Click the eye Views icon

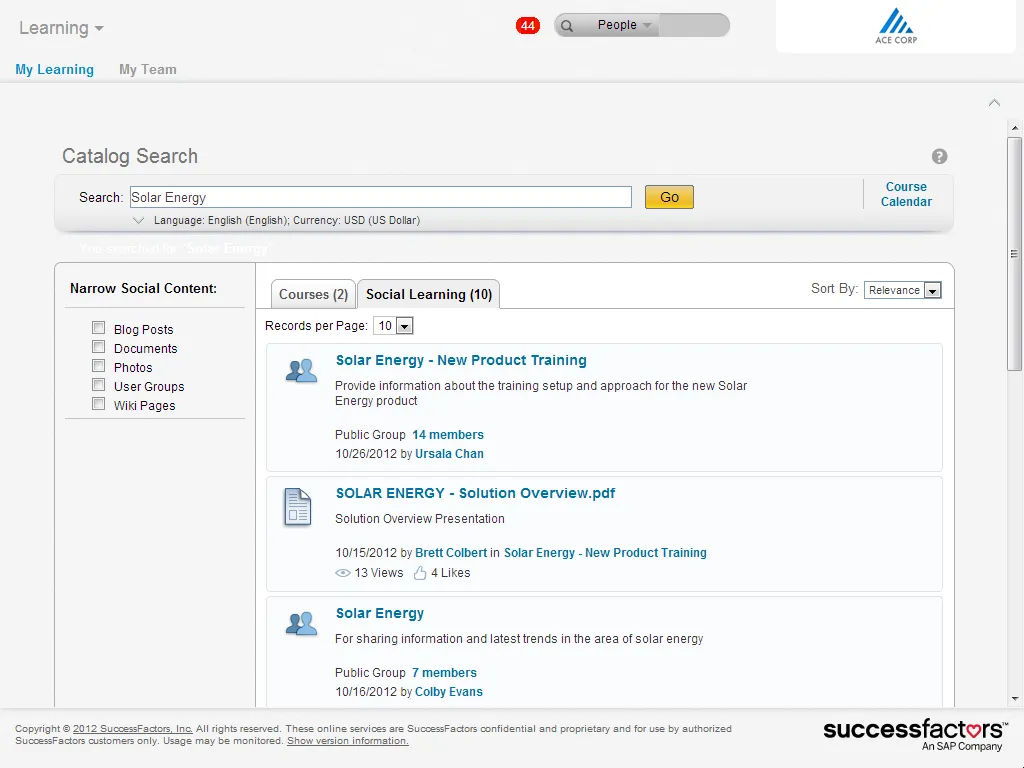coord(343,573)
